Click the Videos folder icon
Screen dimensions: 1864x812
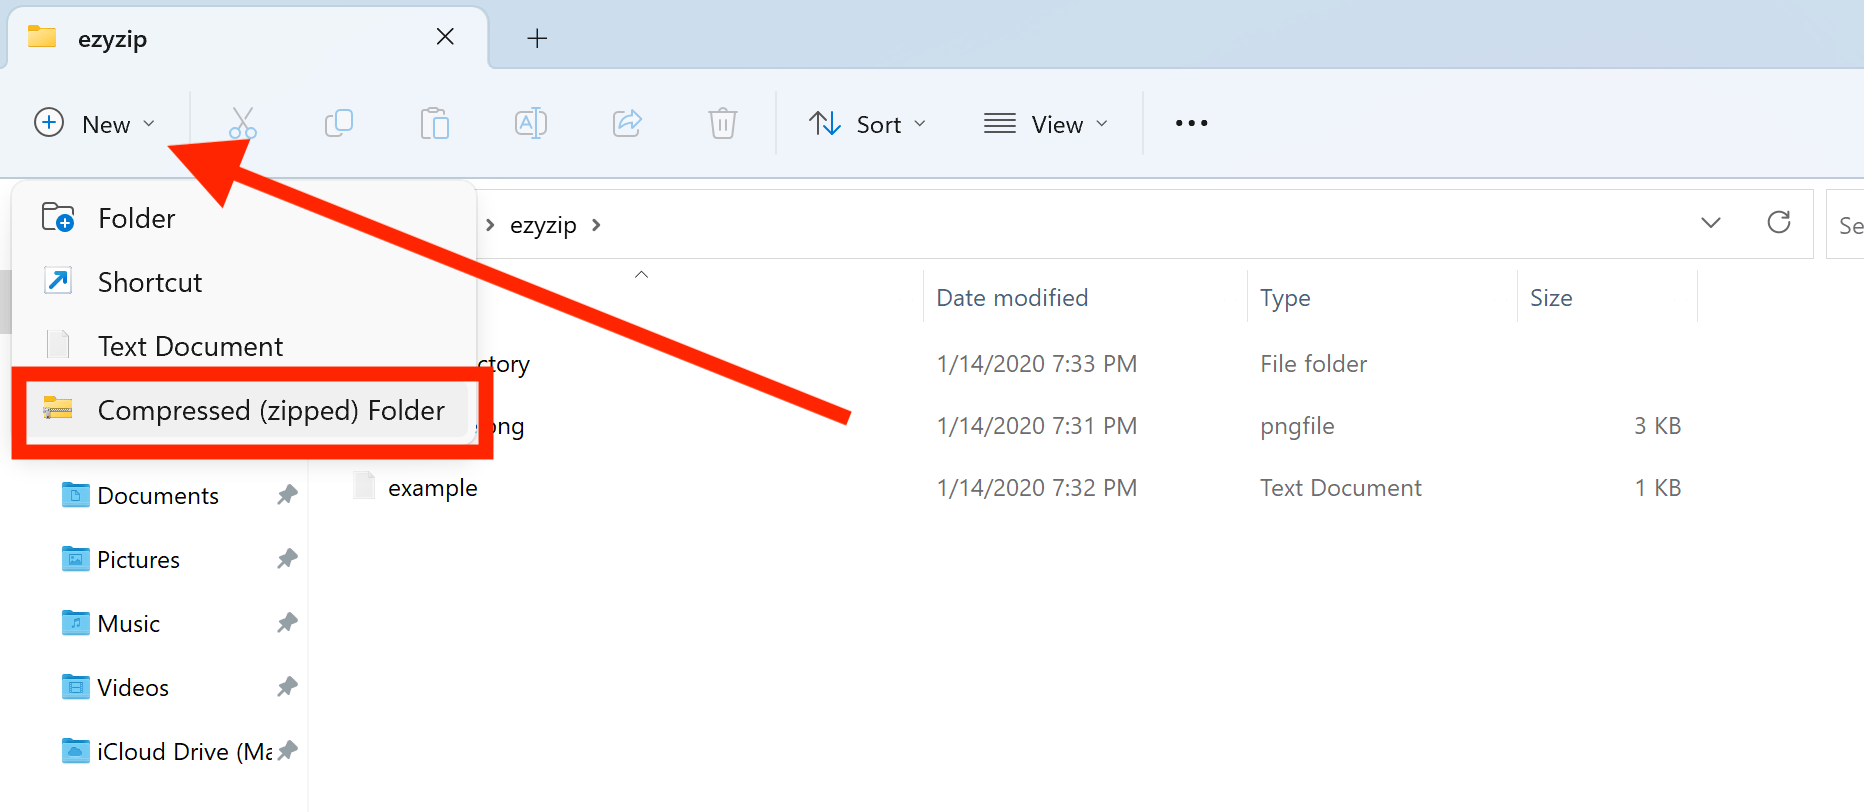pyautogui.click(x=75, y=686)
